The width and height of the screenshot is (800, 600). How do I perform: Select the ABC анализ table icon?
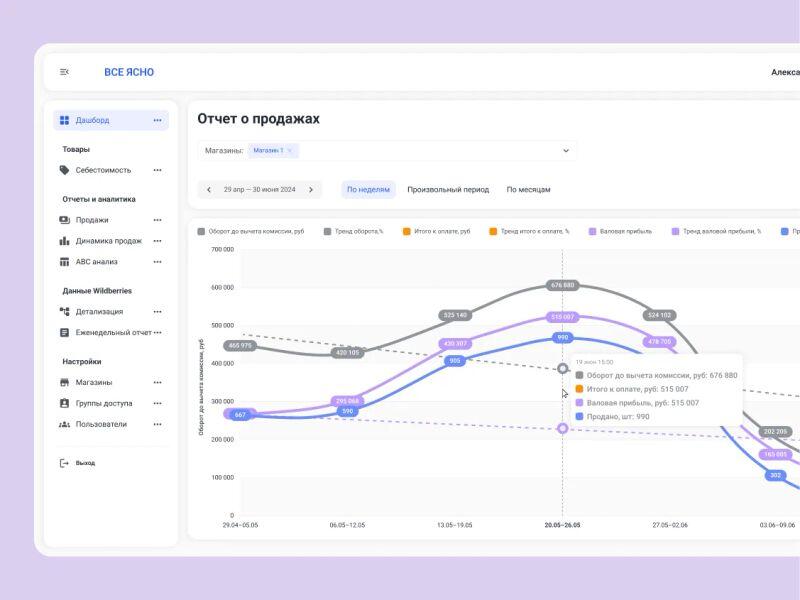click(x=64, y=262)
